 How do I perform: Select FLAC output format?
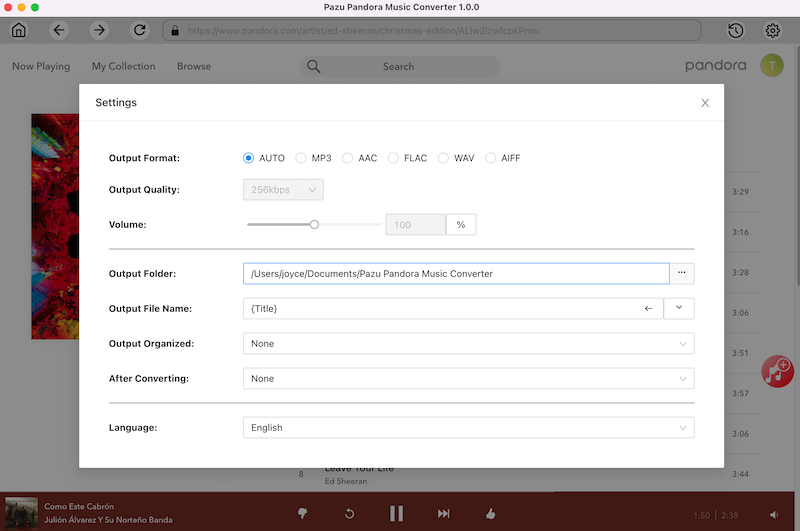click(x=394, y=158)
